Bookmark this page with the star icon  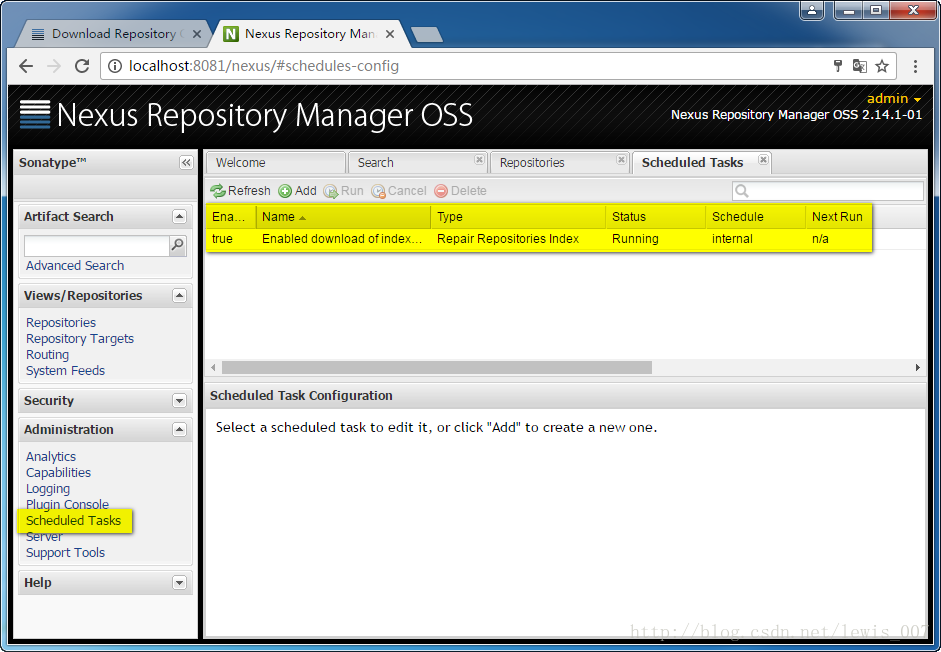tap(882, 66)
